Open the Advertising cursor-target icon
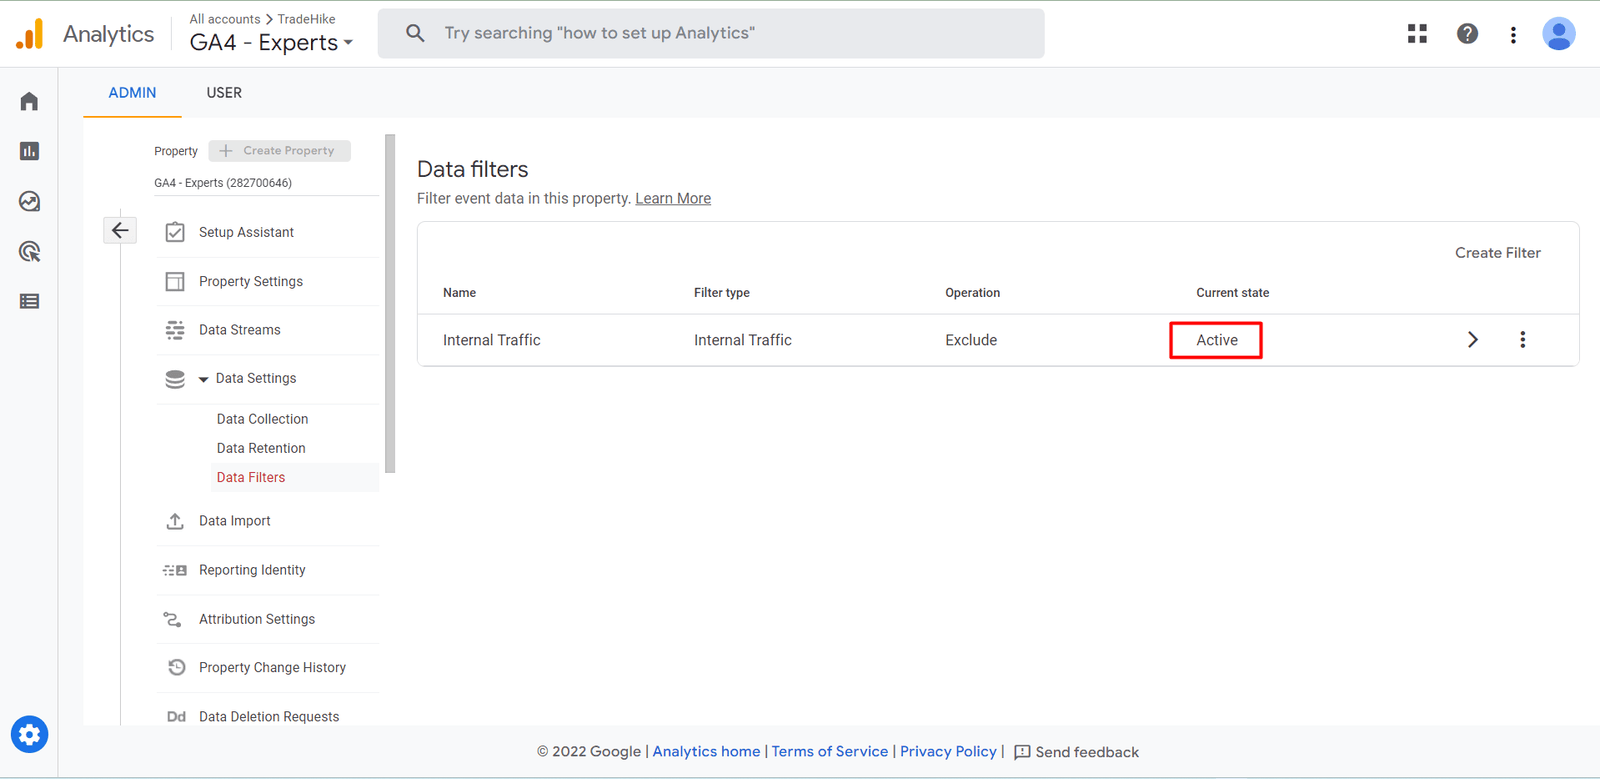This screenshot has height=779, width=1600. (29, 251)
